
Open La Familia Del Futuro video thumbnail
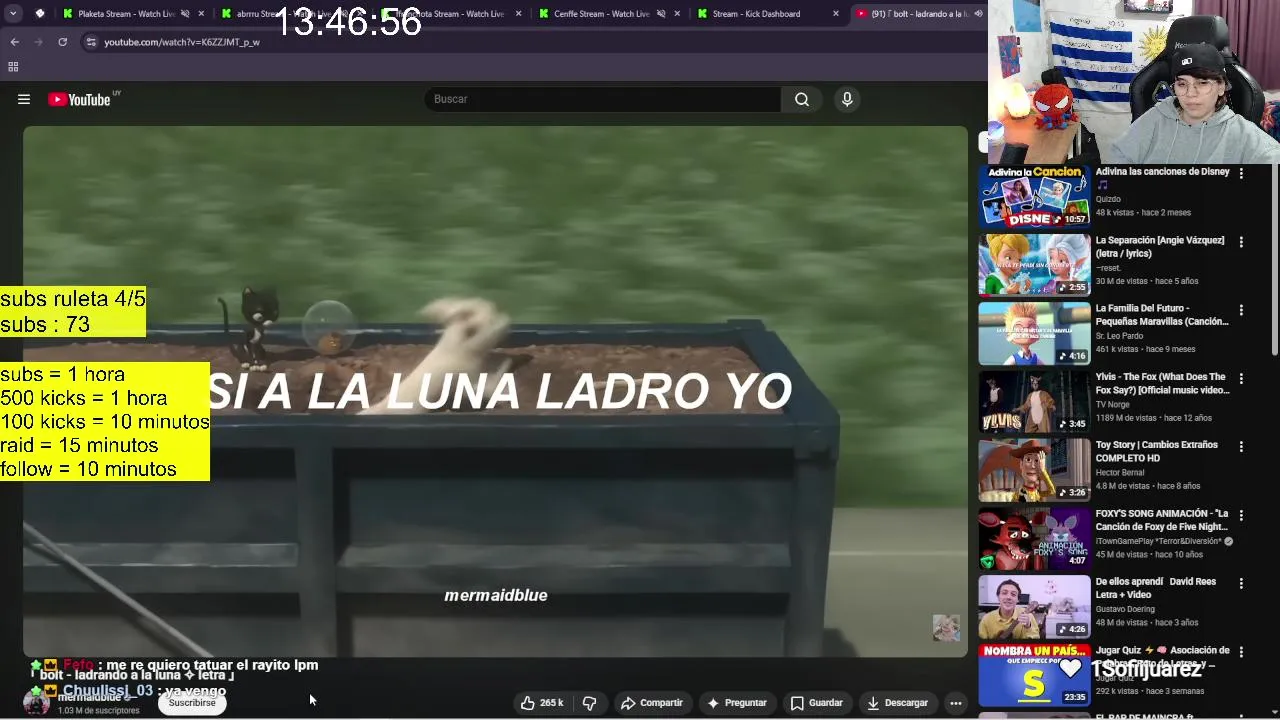click(x=1034, y=334)
